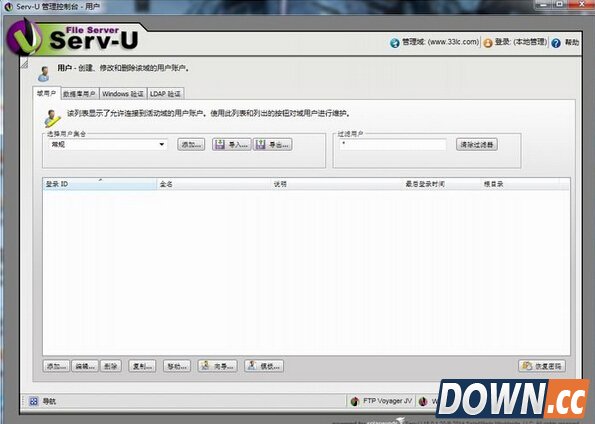Viewport: 595px width, 424px height.
Task: Click the globe icon beside 管理域
Action: tap(395, 43)
